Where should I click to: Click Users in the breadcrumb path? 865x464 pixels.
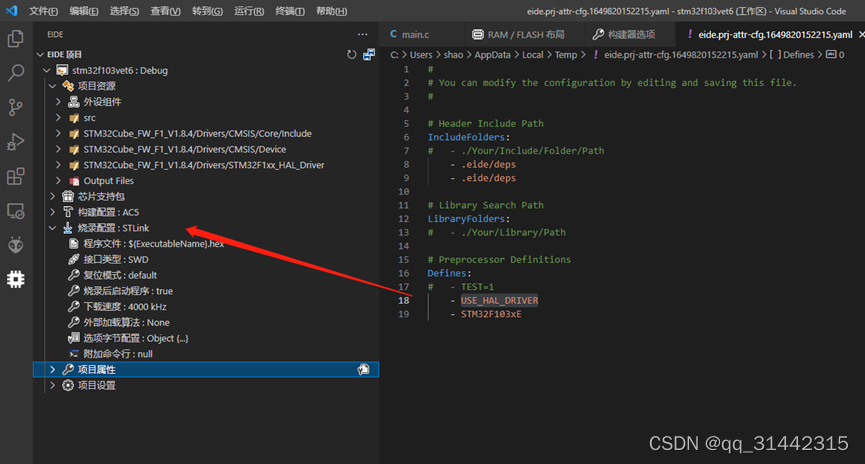[x=421, y=55]
